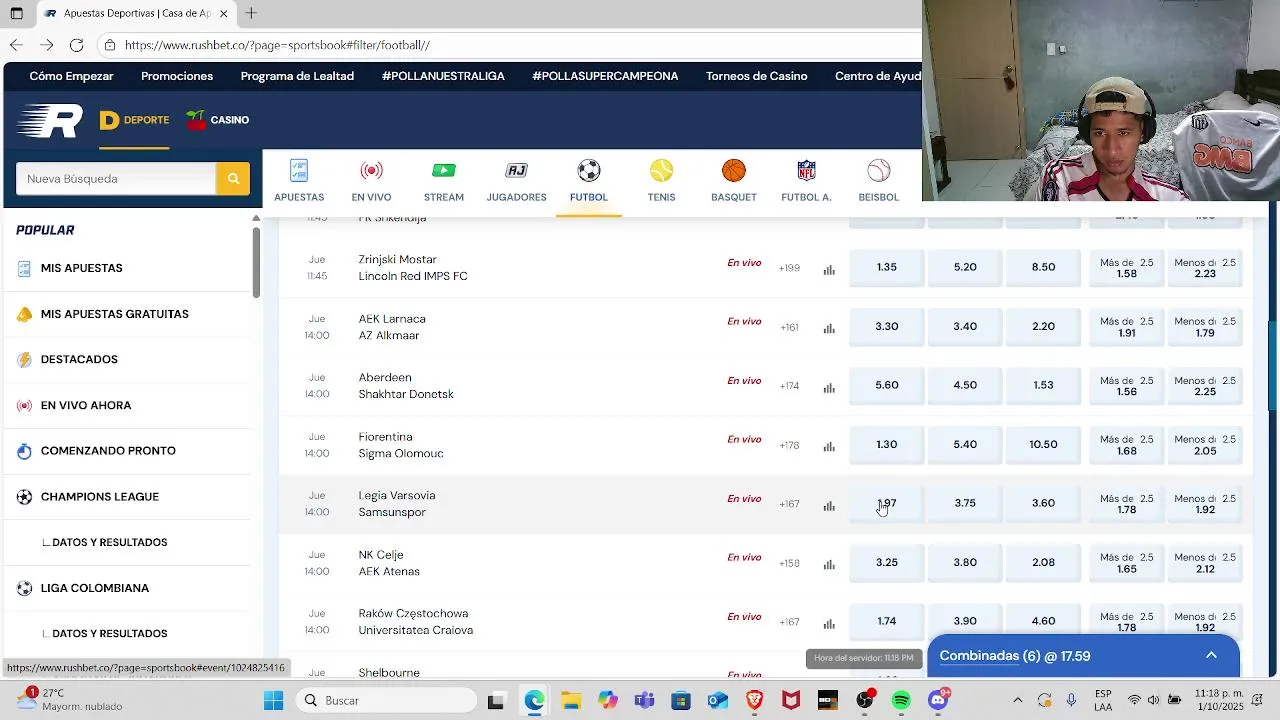The width and height of the screenshot is (1280, 720).
Task: Open the browser tab list dropdown
Action: tap(17, 14)
